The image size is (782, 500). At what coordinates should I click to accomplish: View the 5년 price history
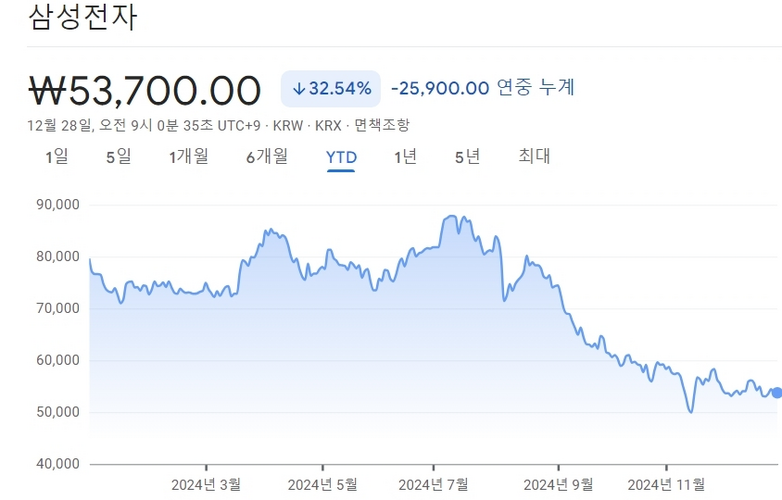(467, 157)
